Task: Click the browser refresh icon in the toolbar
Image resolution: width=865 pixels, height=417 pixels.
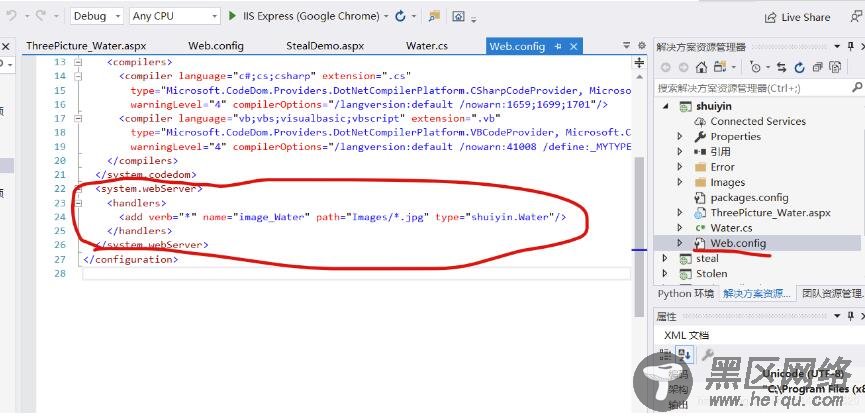Action: [x=401, y=17]
